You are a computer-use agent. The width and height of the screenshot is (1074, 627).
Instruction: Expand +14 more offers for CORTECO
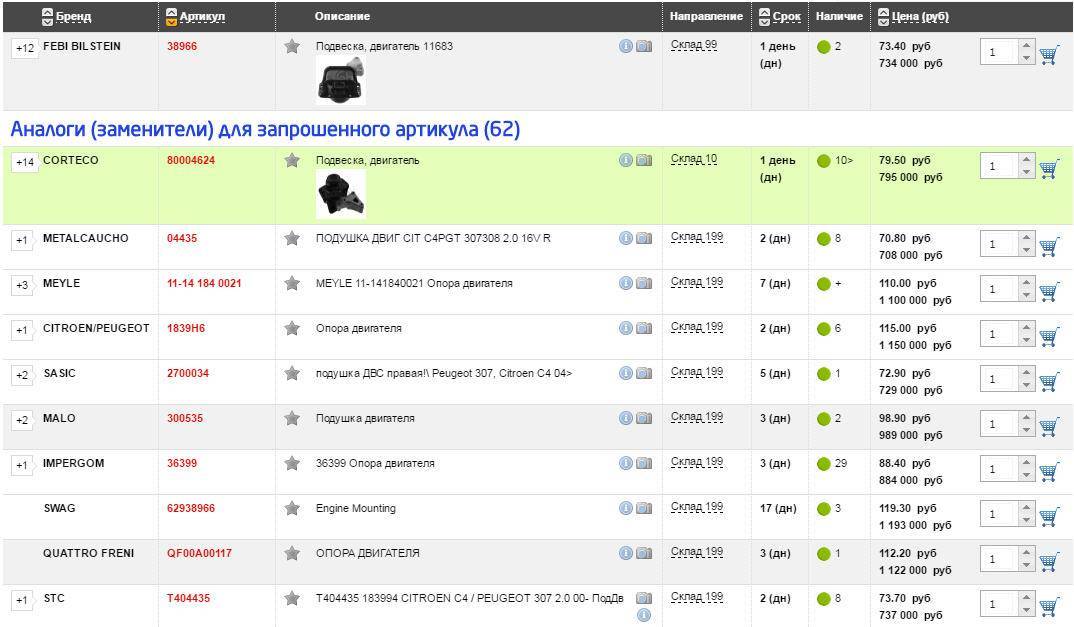click(25, 162)
